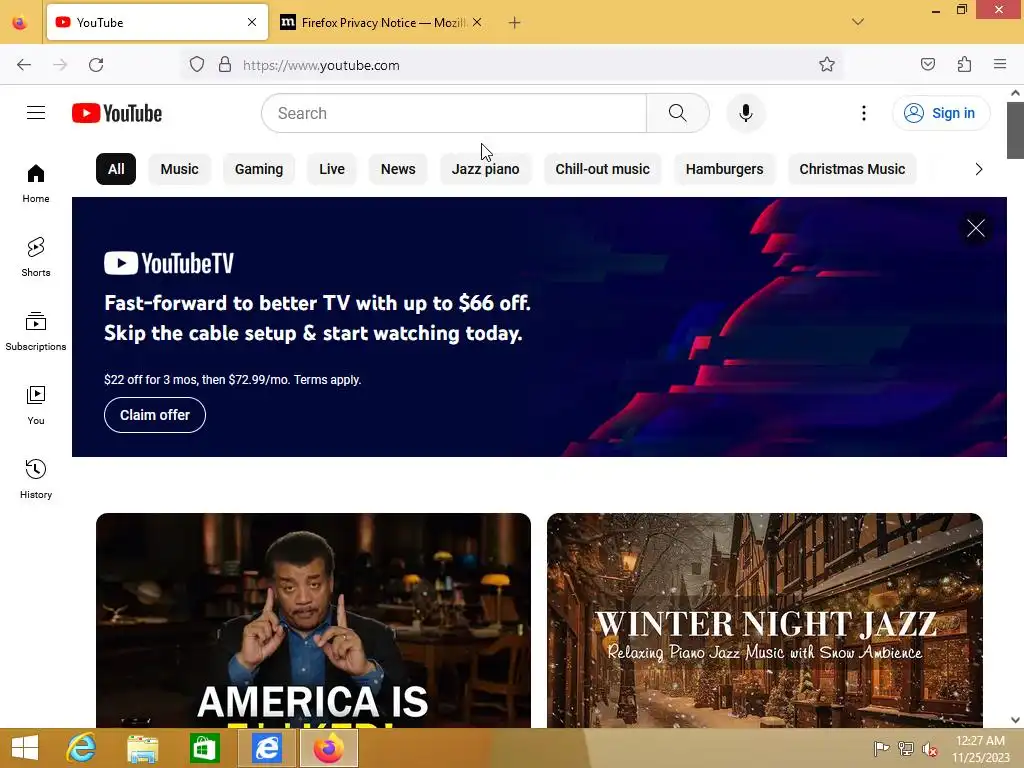Viewport: 1024px width, 768px height.
Task: Select the Gaming category chip
Action: click(x=259, y=169)
